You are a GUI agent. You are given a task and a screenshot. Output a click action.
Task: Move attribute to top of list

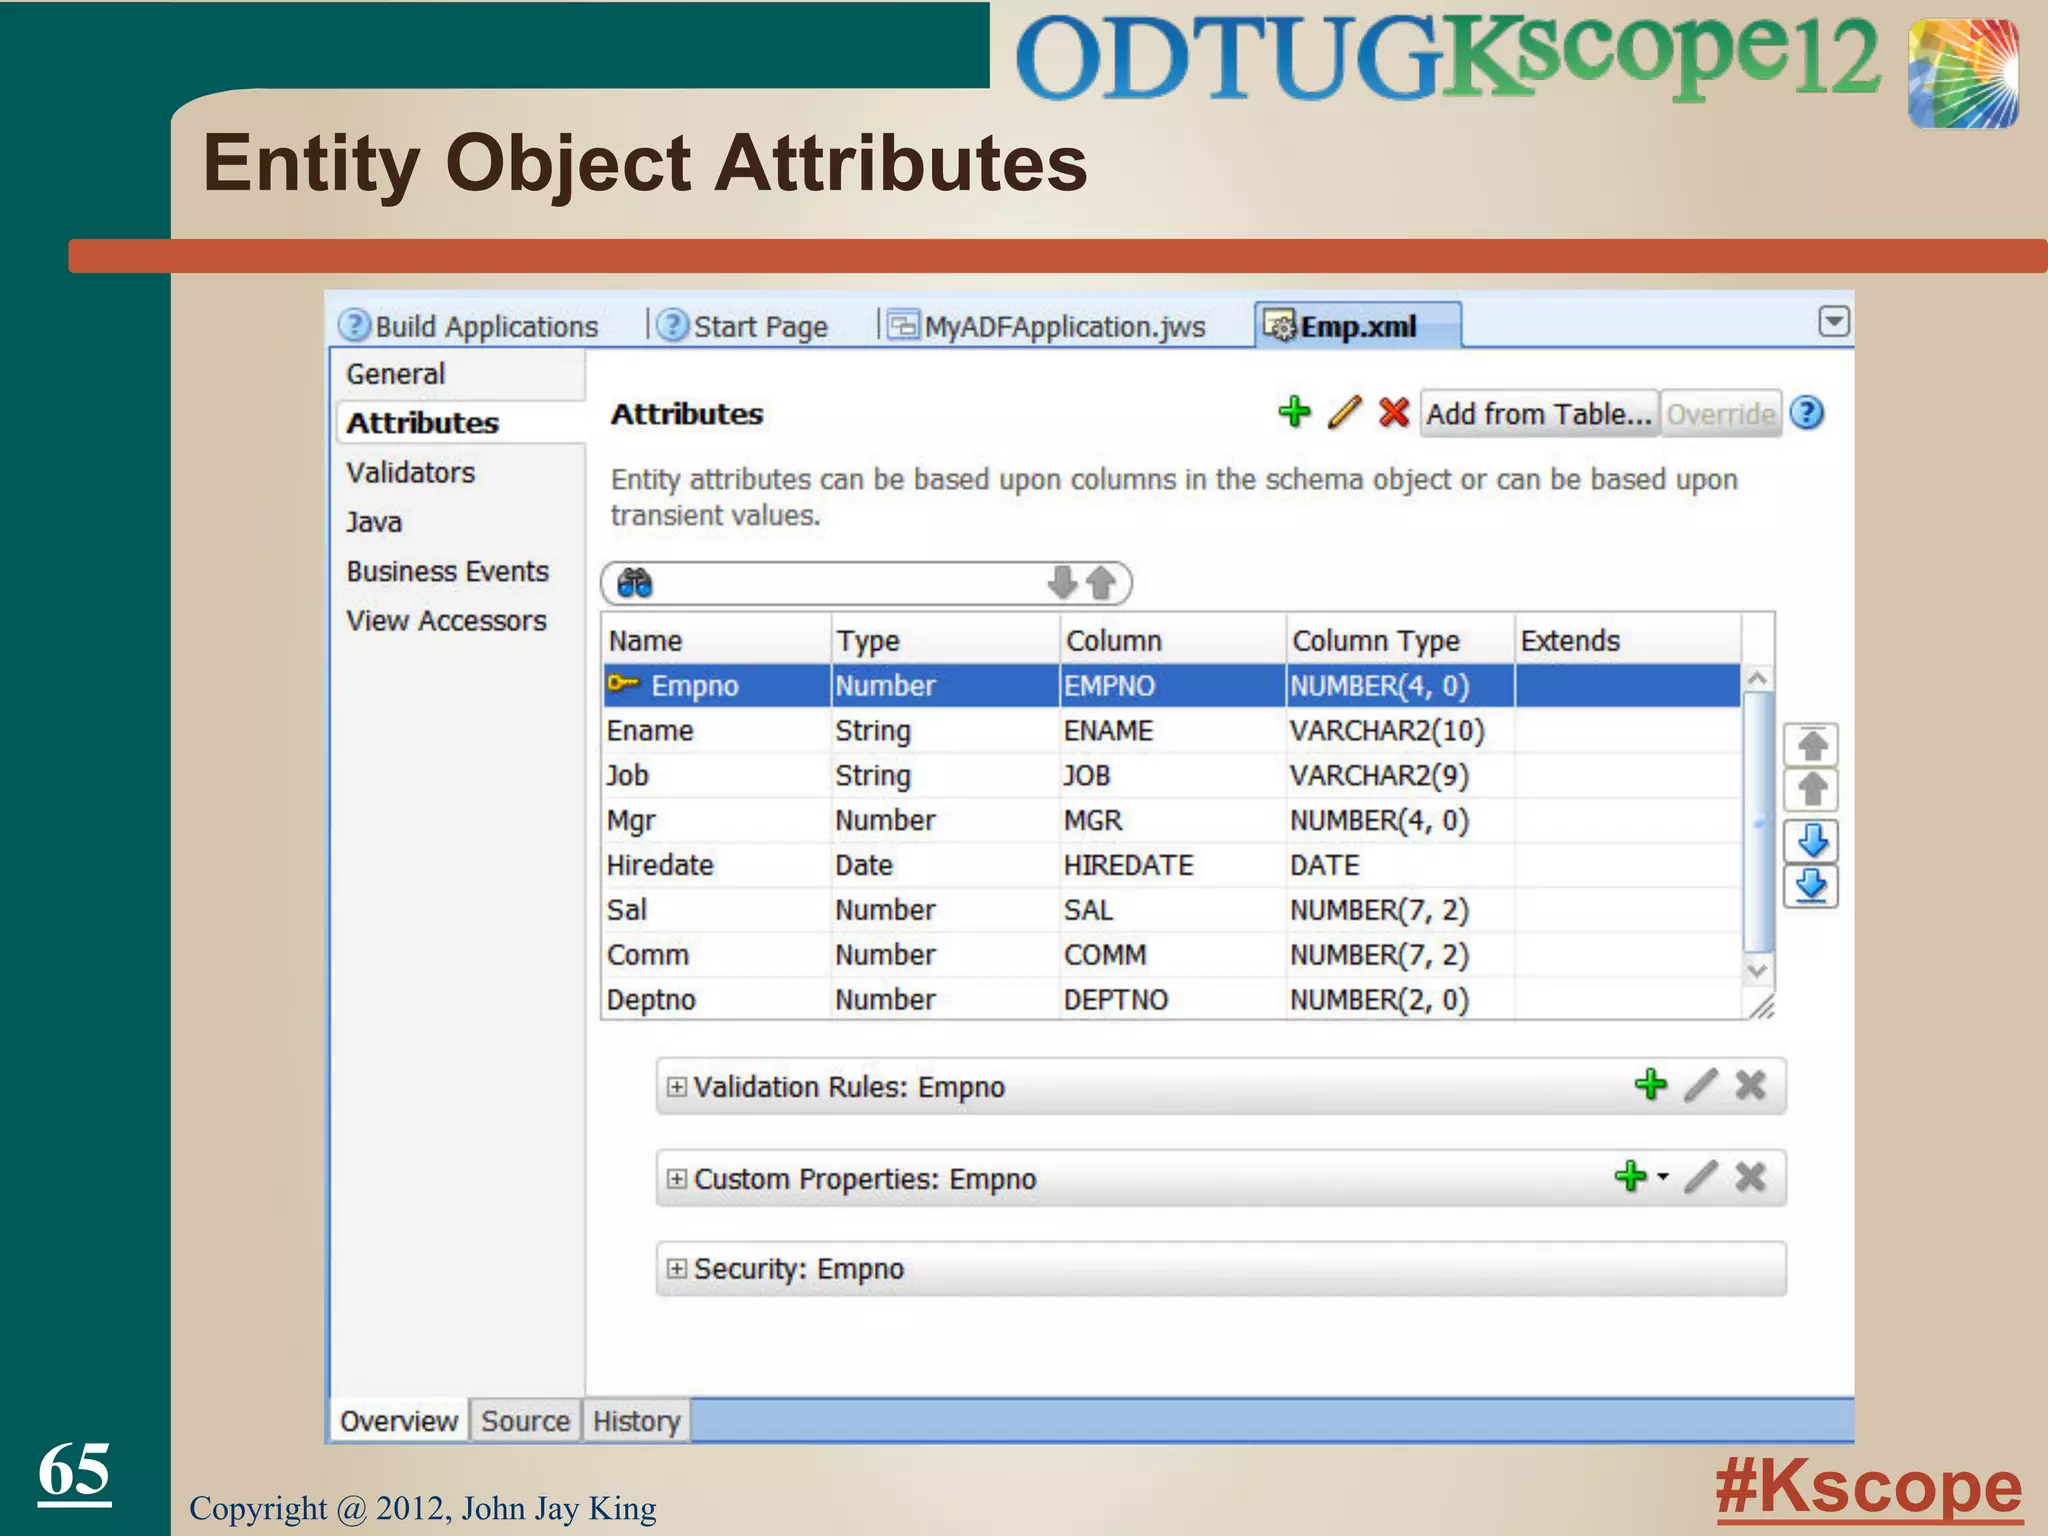[x=1812, y=745]
